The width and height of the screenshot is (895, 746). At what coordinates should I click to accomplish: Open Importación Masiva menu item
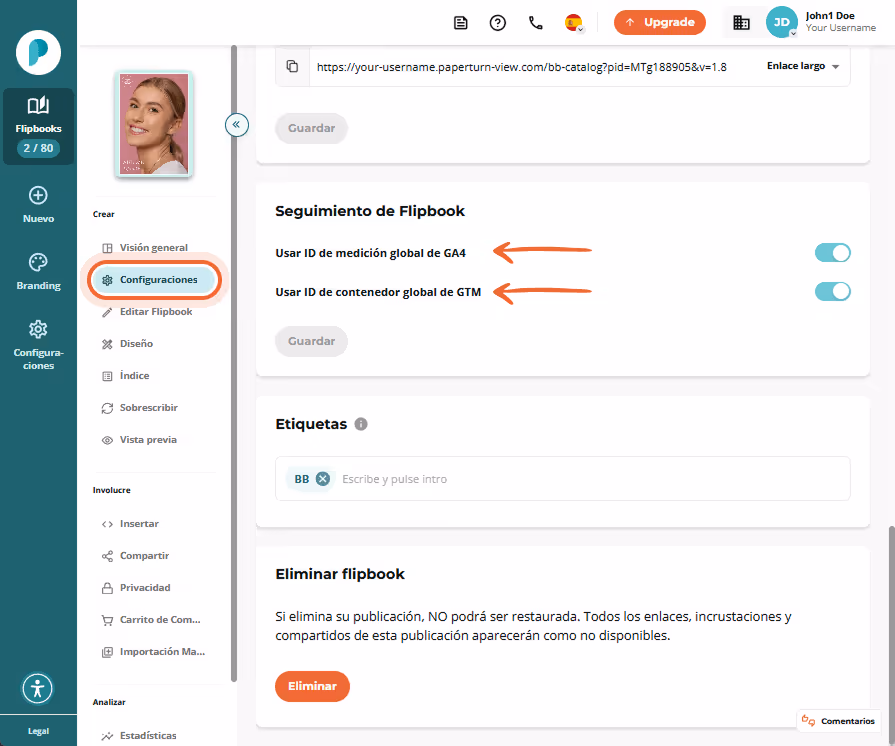coord(153,651)
